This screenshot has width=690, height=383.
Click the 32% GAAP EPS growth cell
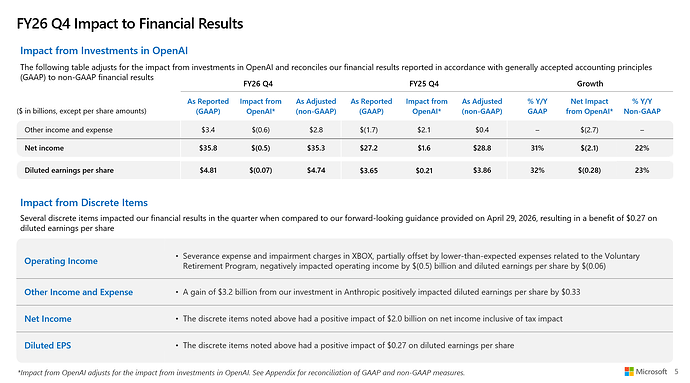coord(537,170)
